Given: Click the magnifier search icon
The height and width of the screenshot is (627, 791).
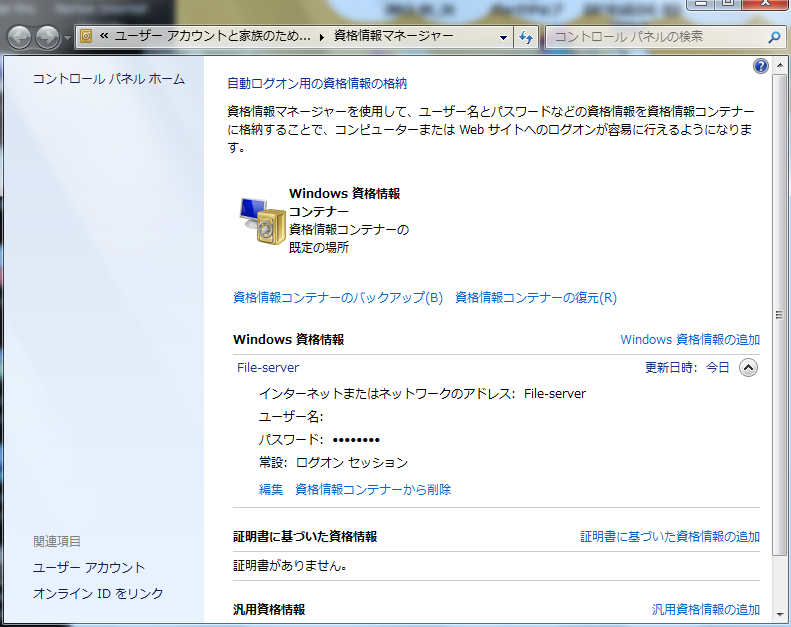Looking at the screenshot, I should 774,37.
